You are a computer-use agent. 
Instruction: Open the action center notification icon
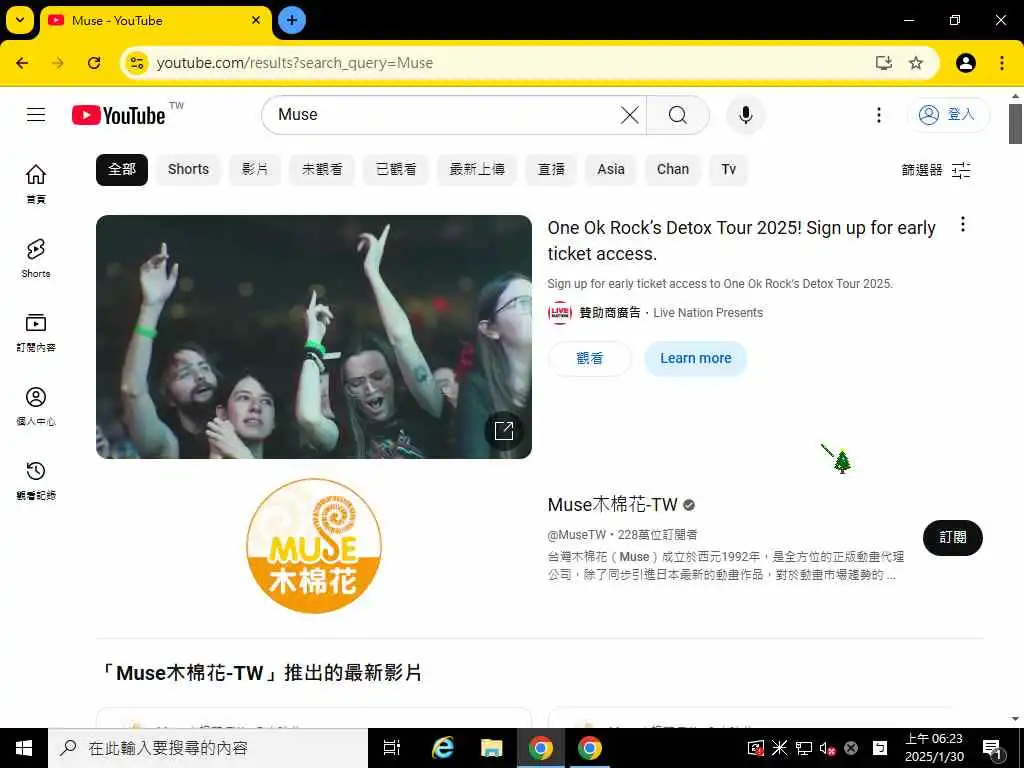click(x=992, y=748)
